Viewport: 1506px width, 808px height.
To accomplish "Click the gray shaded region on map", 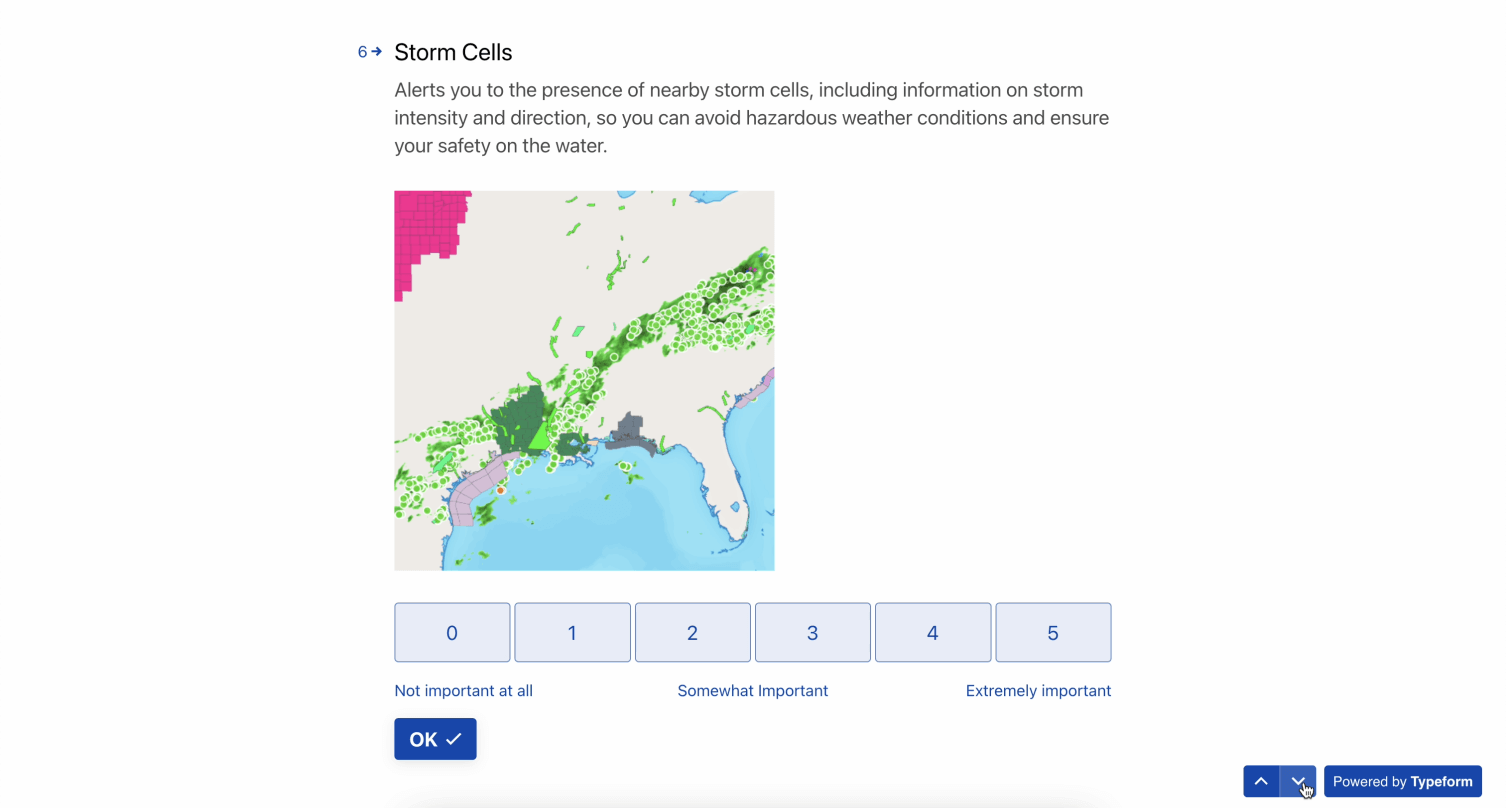I will coord(628,431).
